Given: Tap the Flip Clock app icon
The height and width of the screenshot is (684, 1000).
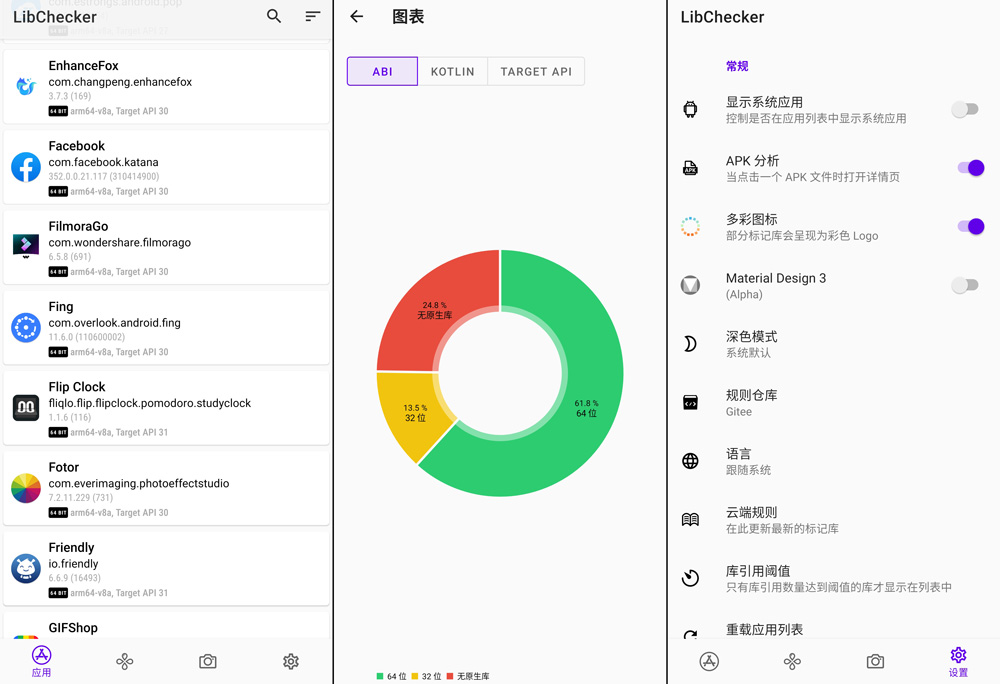Looking at the screenshot, I should [x=26, y=407].
